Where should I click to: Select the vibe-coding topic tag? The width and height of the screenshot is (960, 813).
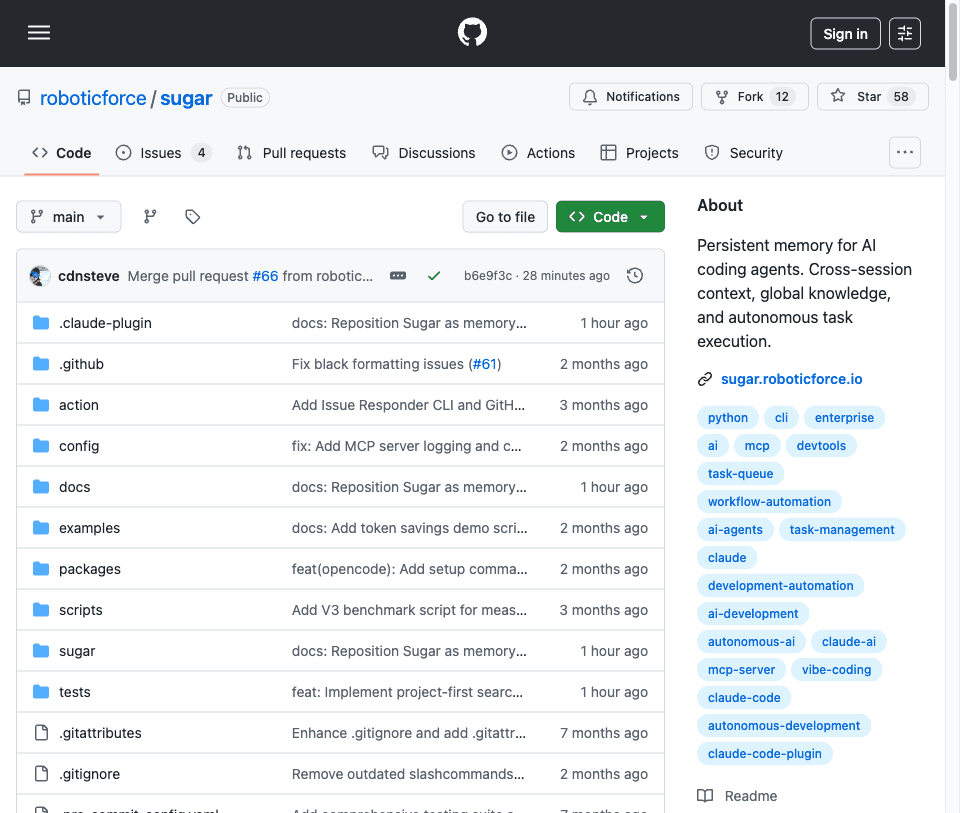click(x=836, y=670)
